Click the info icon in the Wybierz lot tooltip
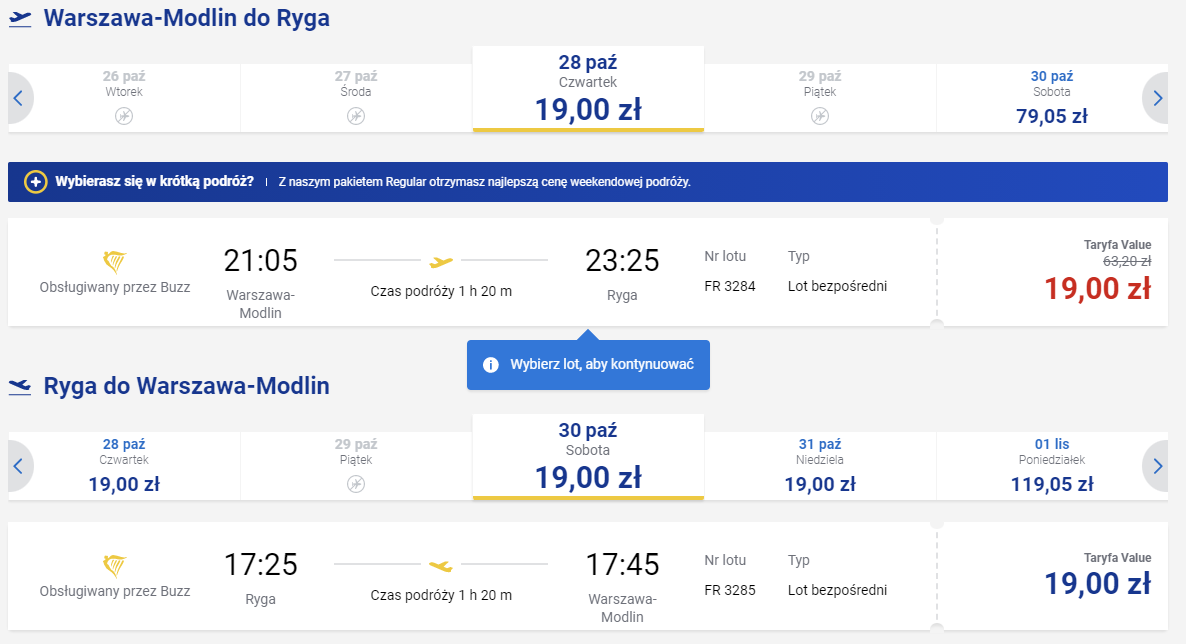1186x644 pixels. pyautogui.click(x=491, y=365)
